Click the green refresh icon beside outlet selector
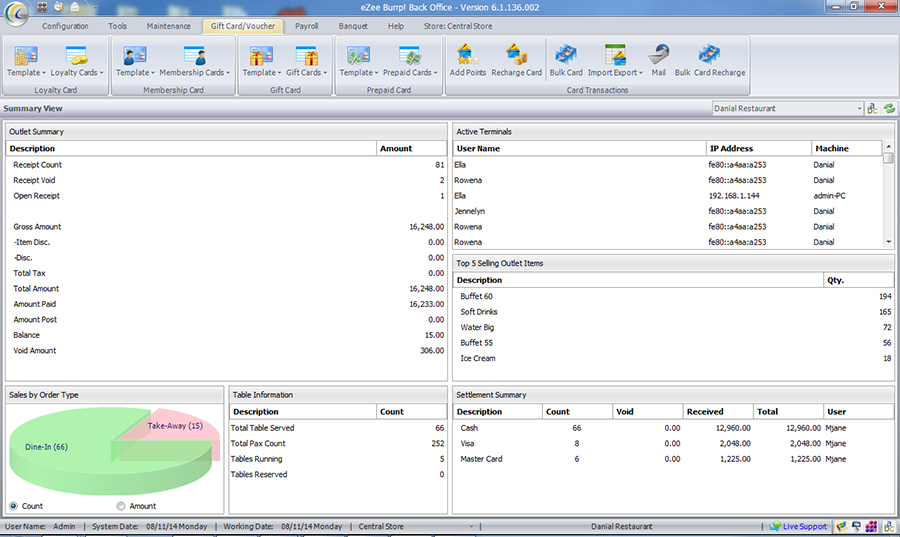This screenshot has height=537, width=900. tap(888, 108)
